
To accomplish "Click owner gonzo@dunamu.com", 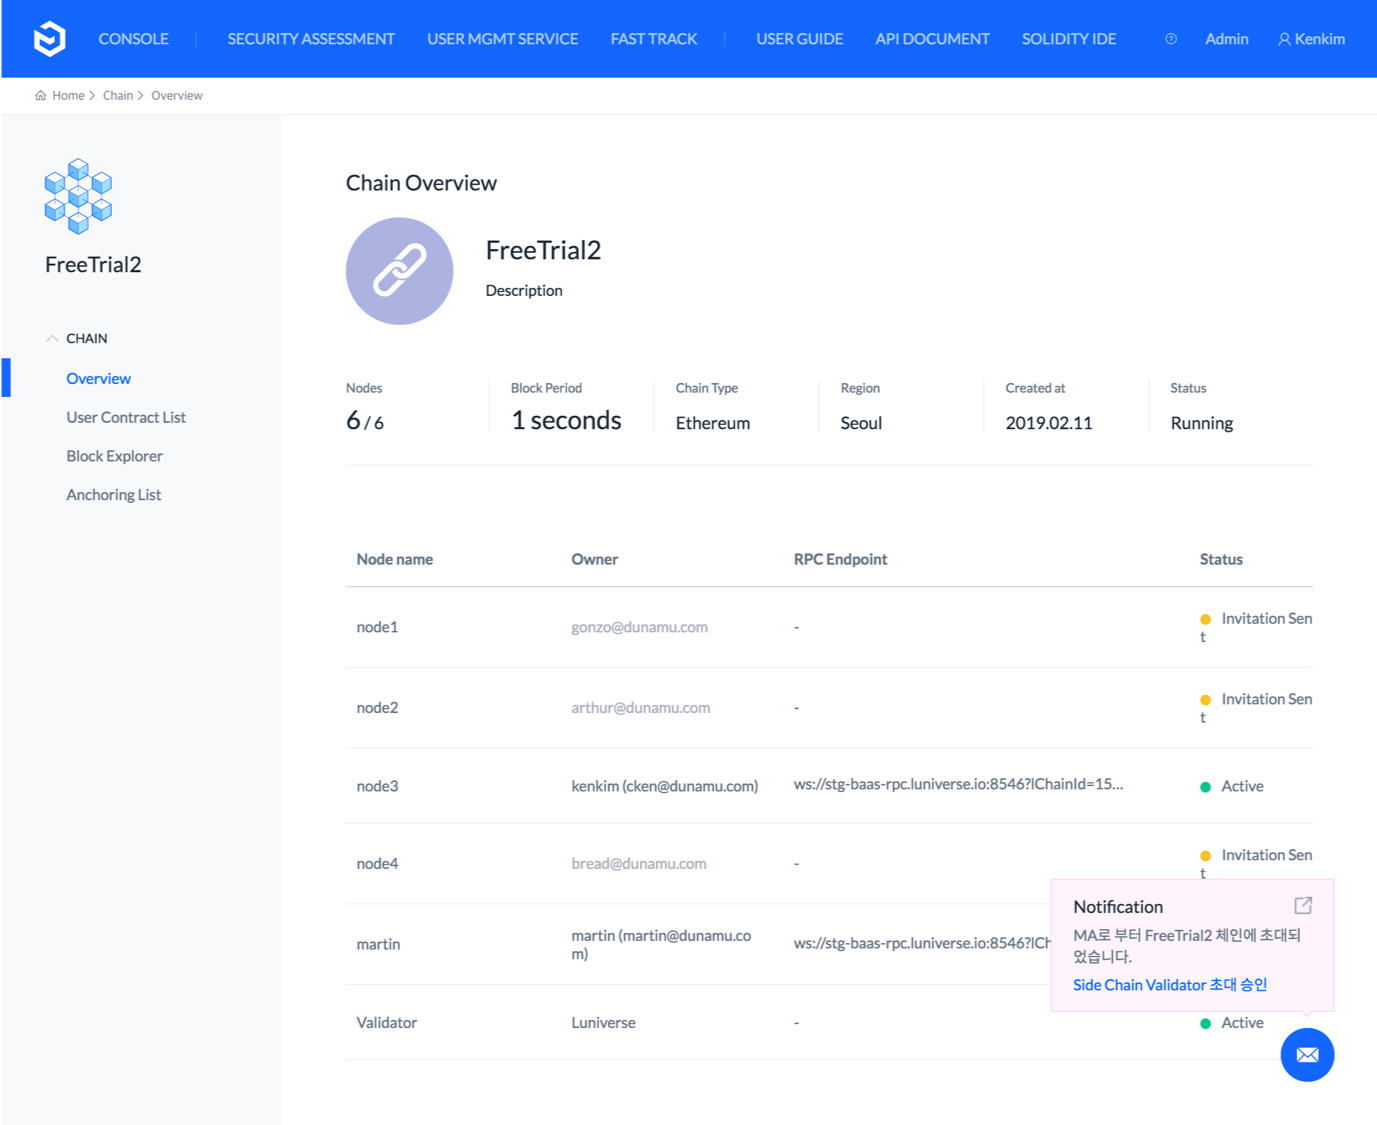I will point(639,627).
